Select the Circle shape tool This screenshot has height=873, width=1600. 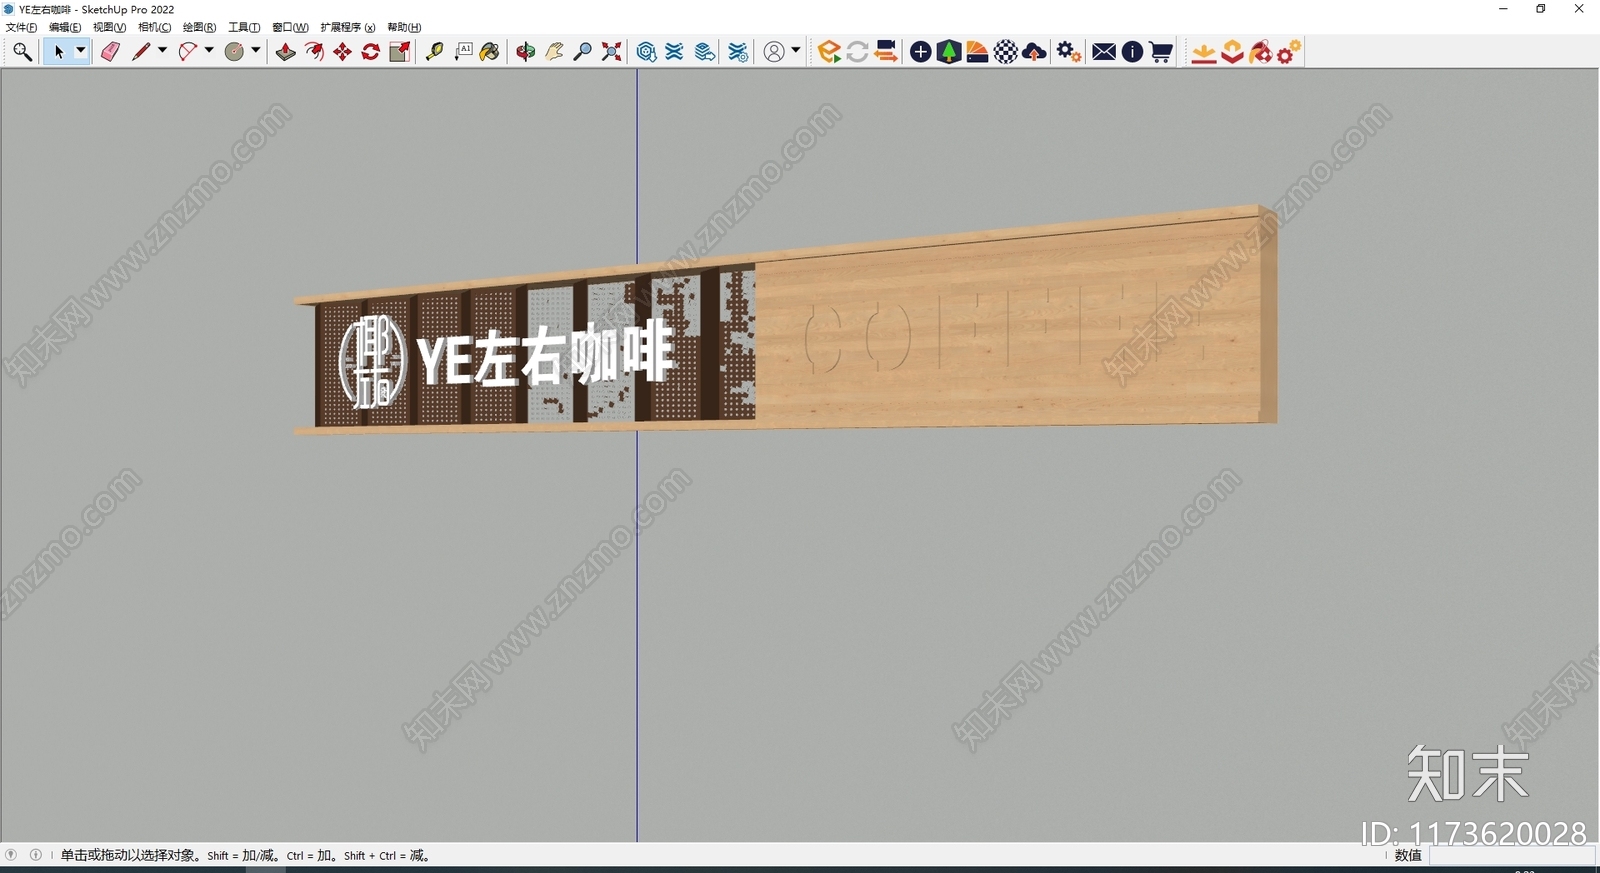(235, 52)
